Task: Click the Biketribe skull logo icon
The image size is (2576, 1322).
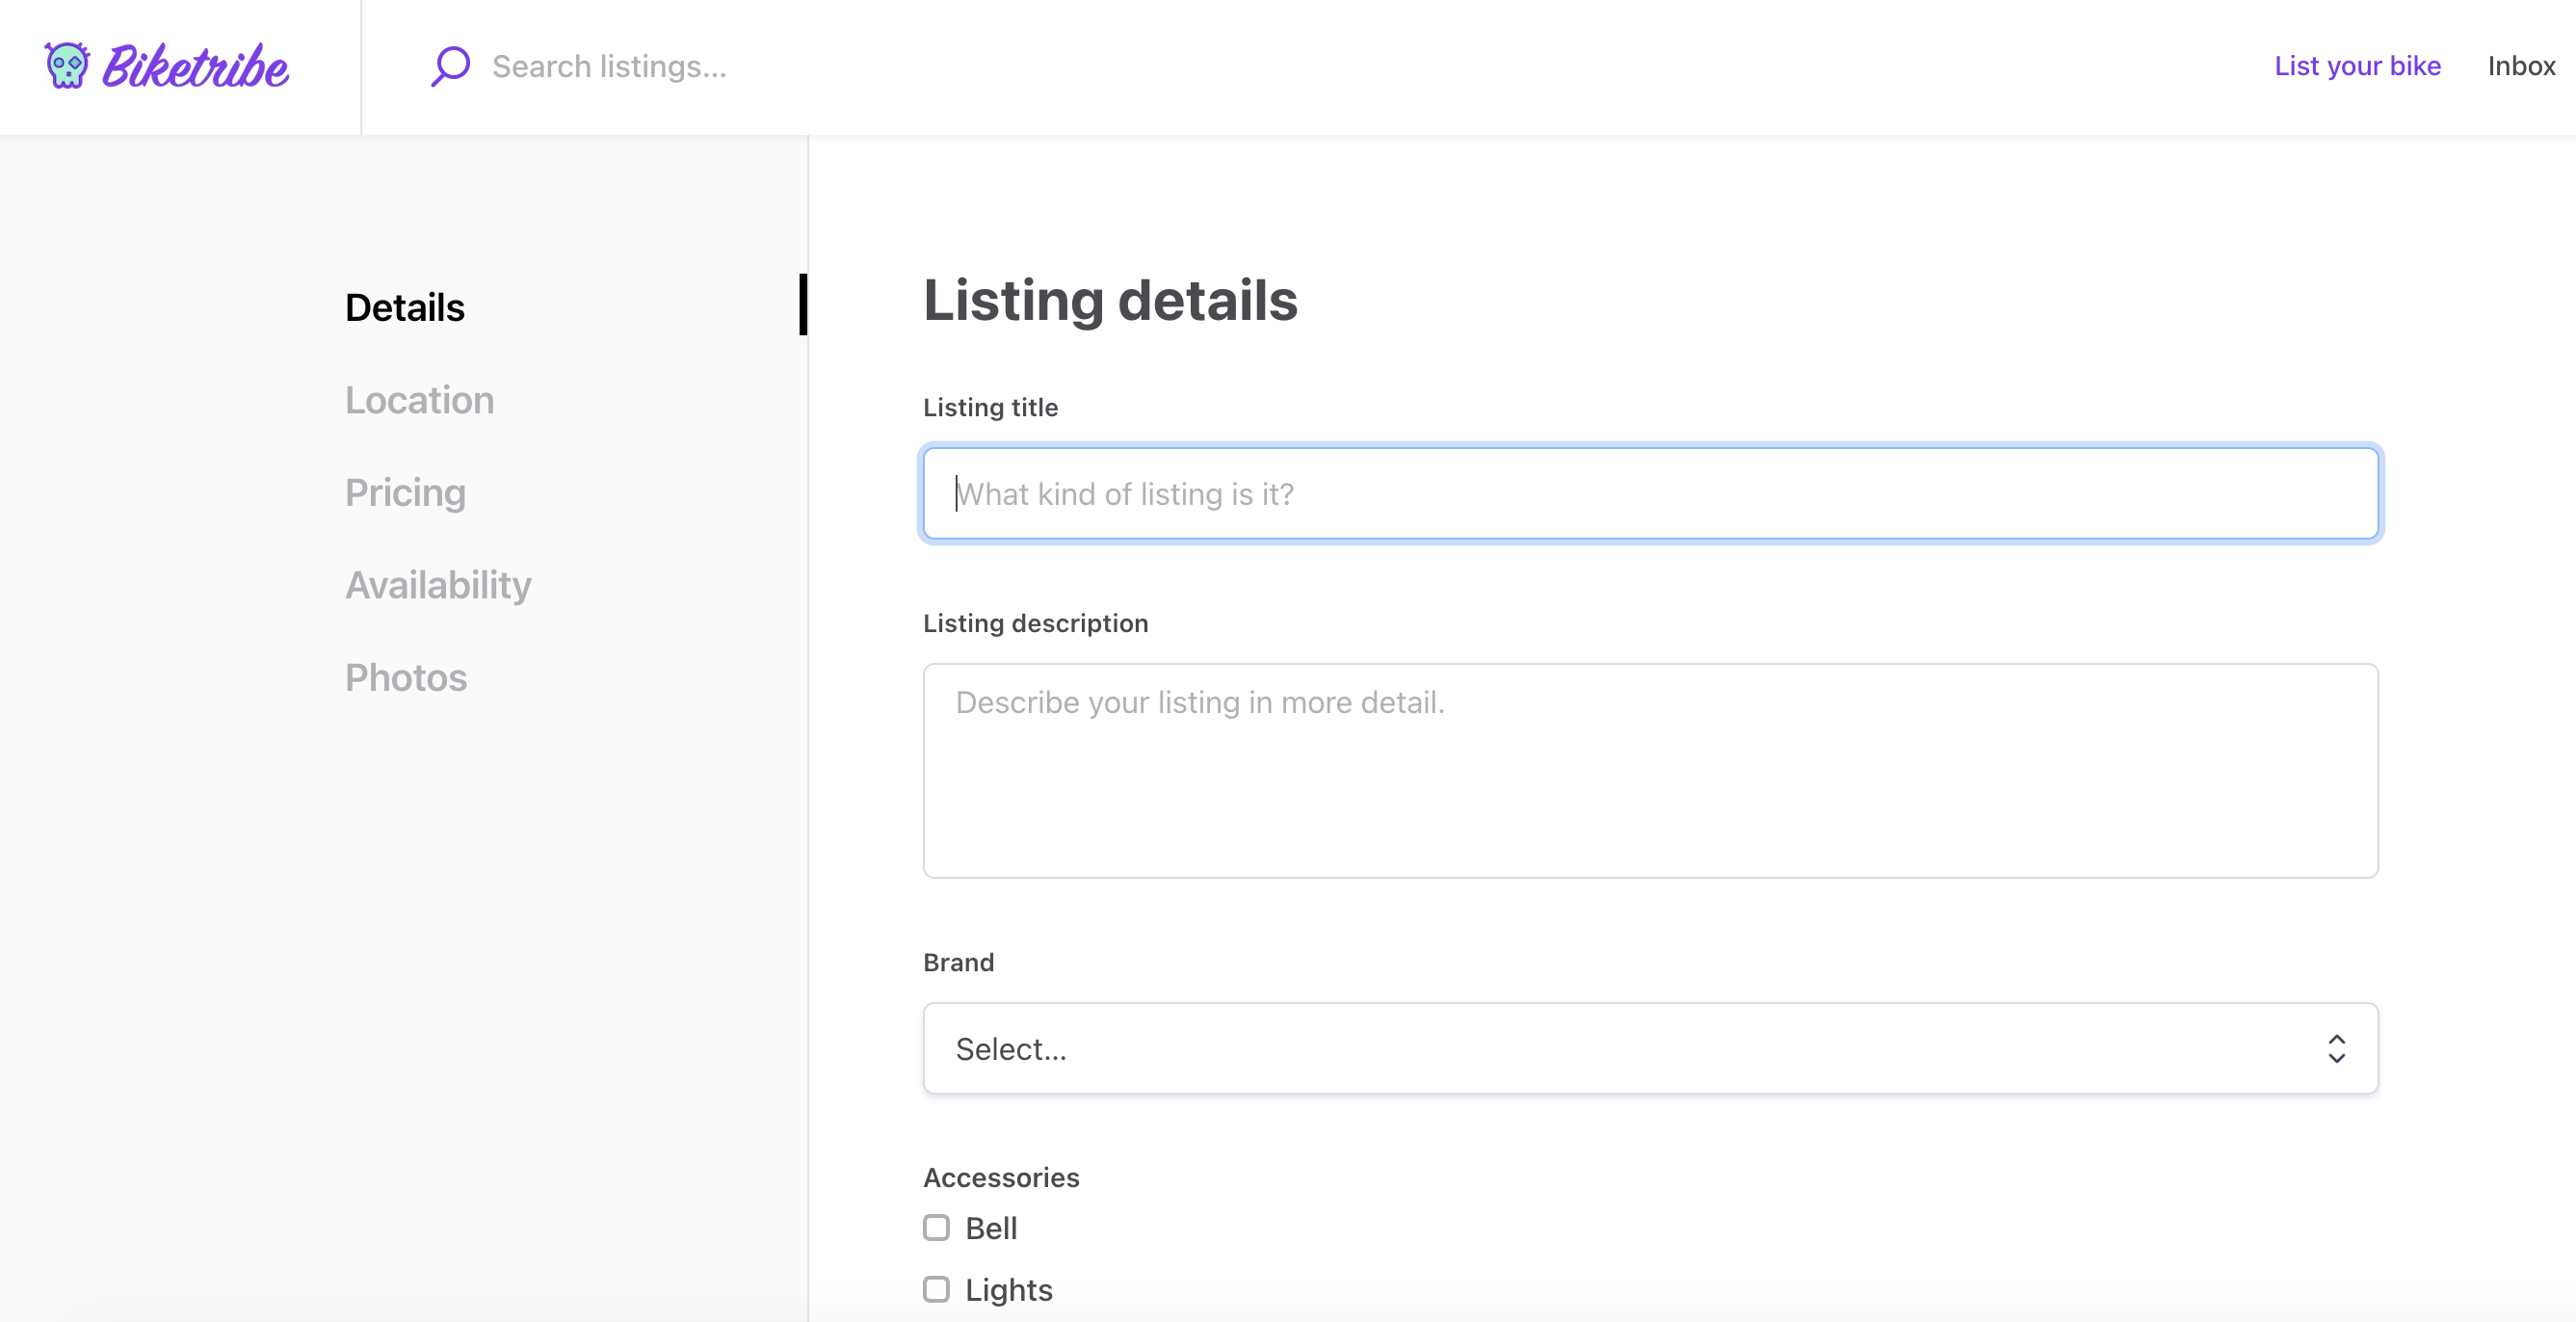Action: (67, 66)
